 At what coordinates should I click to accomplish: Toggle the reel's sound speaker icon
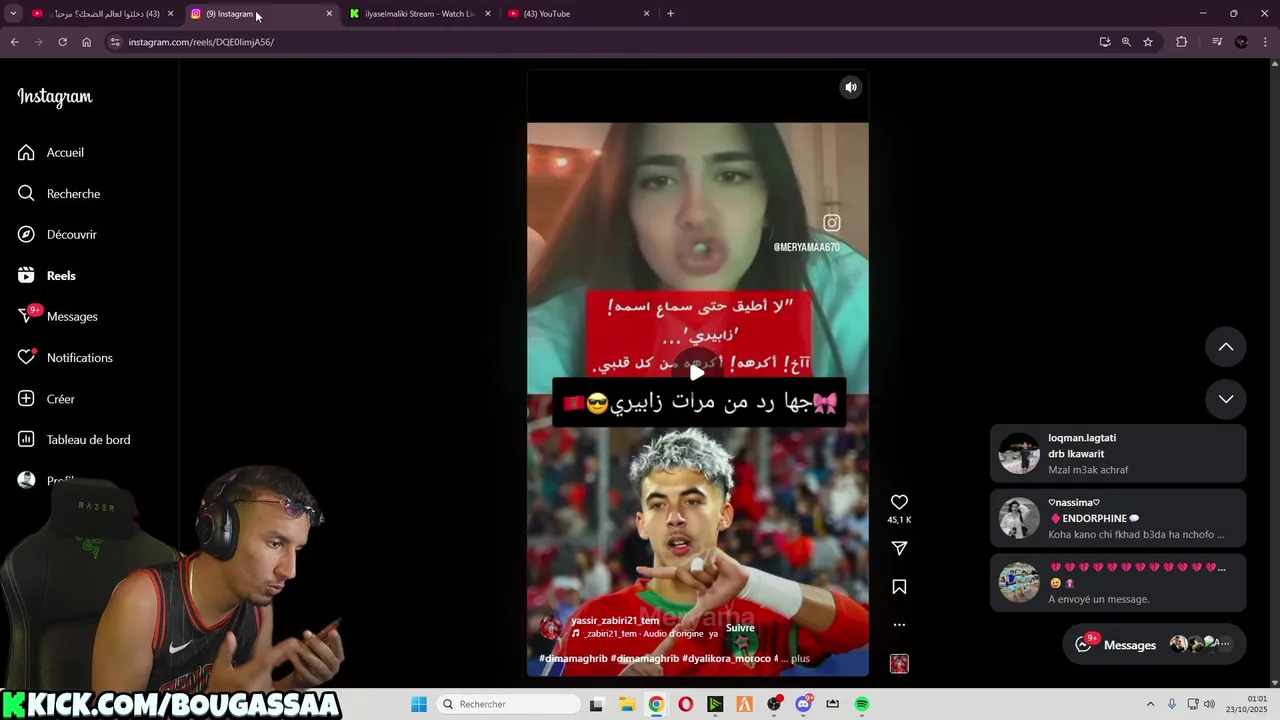pos(851,87)
